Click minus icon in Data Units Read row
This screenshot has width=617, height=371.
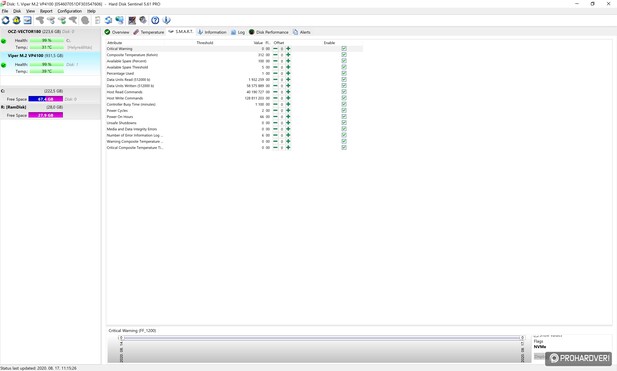tap(275, 79)
